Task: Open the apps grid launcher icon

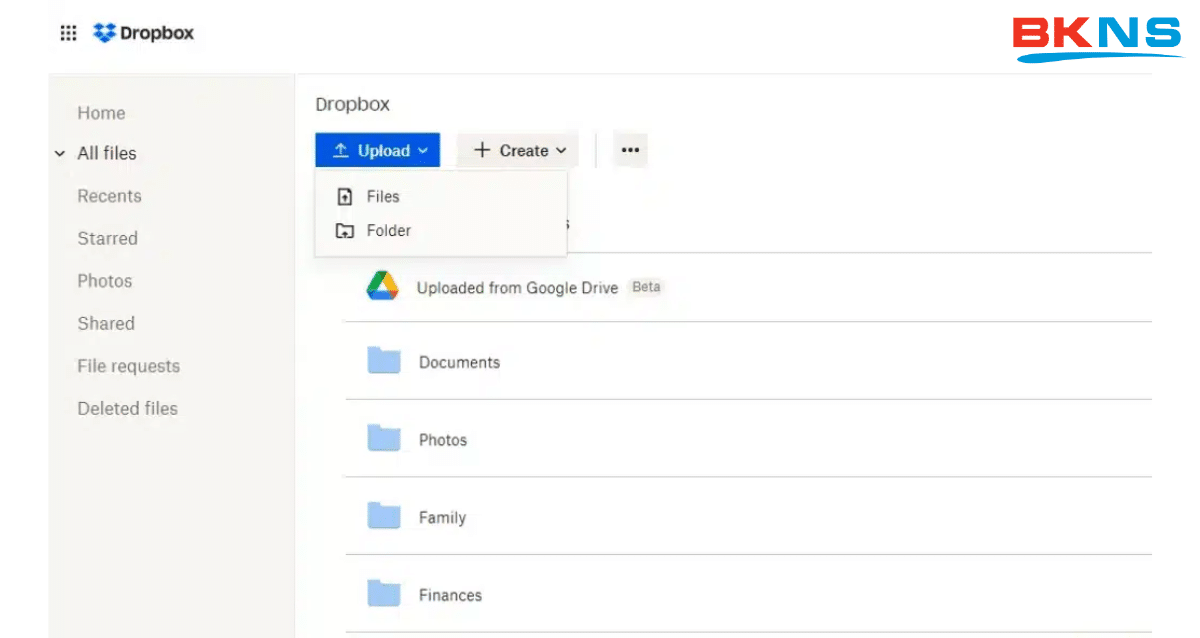Action: coord(68,33)
